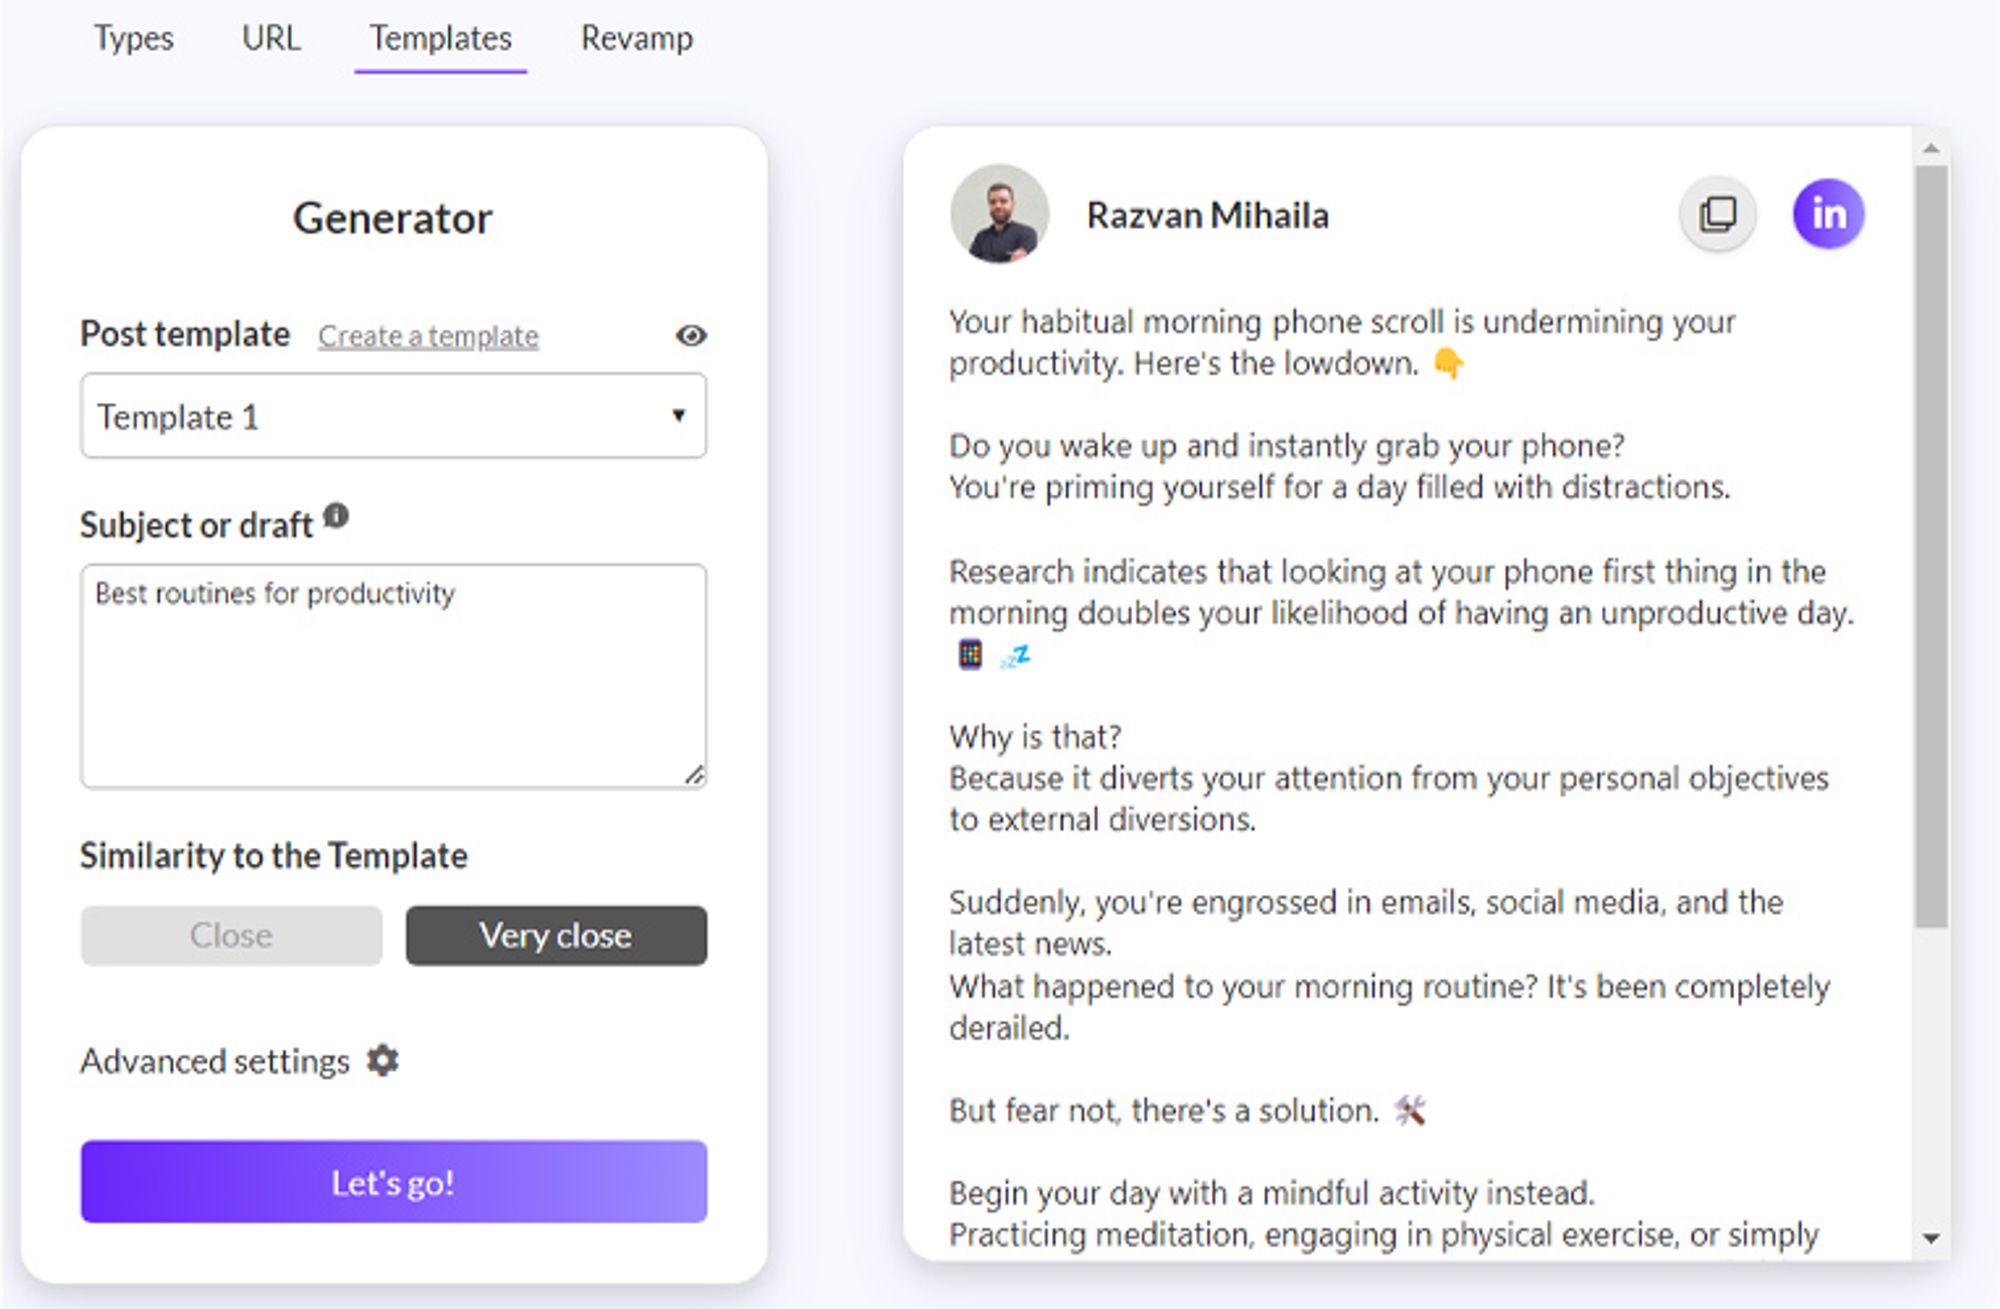Share the post via the LinkedIn icon

[1828, 214]
